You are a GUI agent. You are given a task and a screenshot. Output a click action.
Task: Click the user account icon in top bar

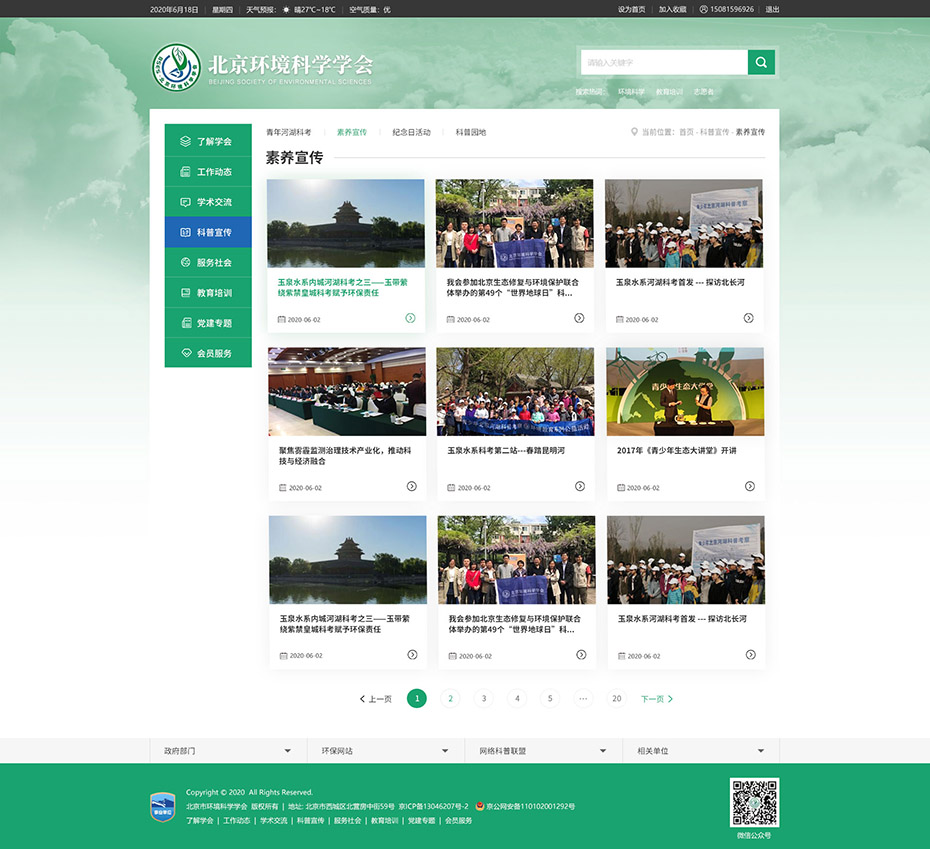704,9
